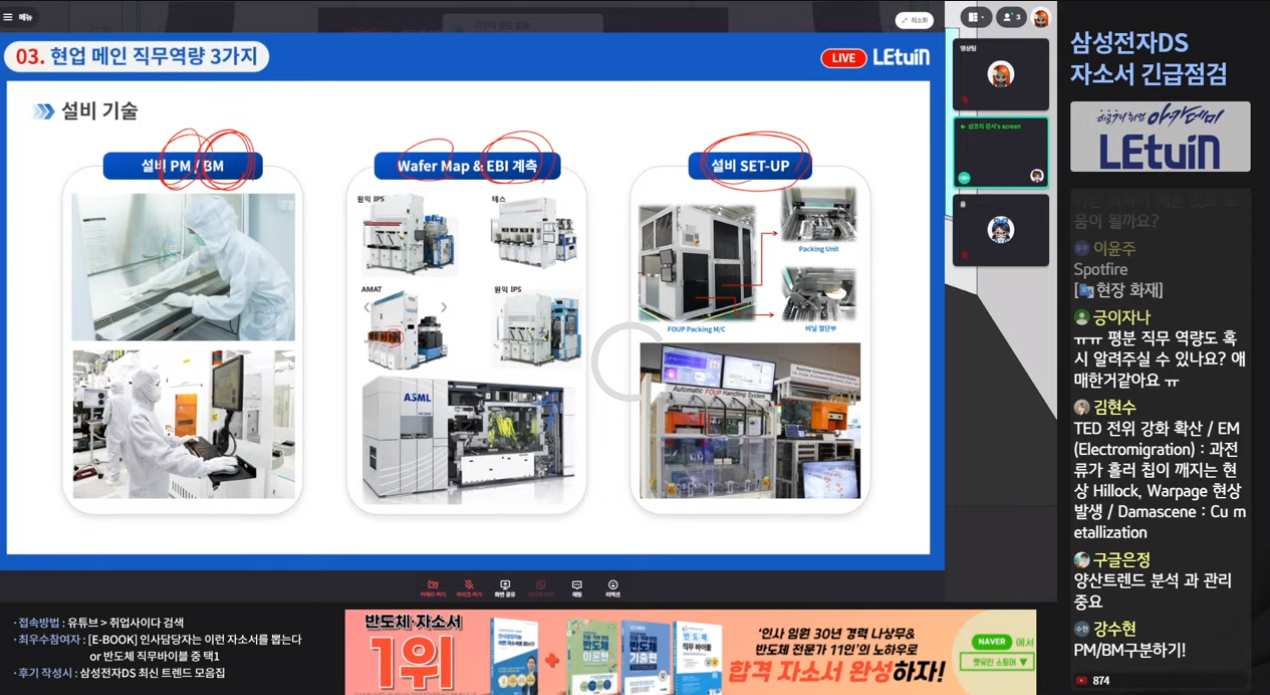Turn on the microphone
The image size is (1270, 695).
[x=468, y=587]
